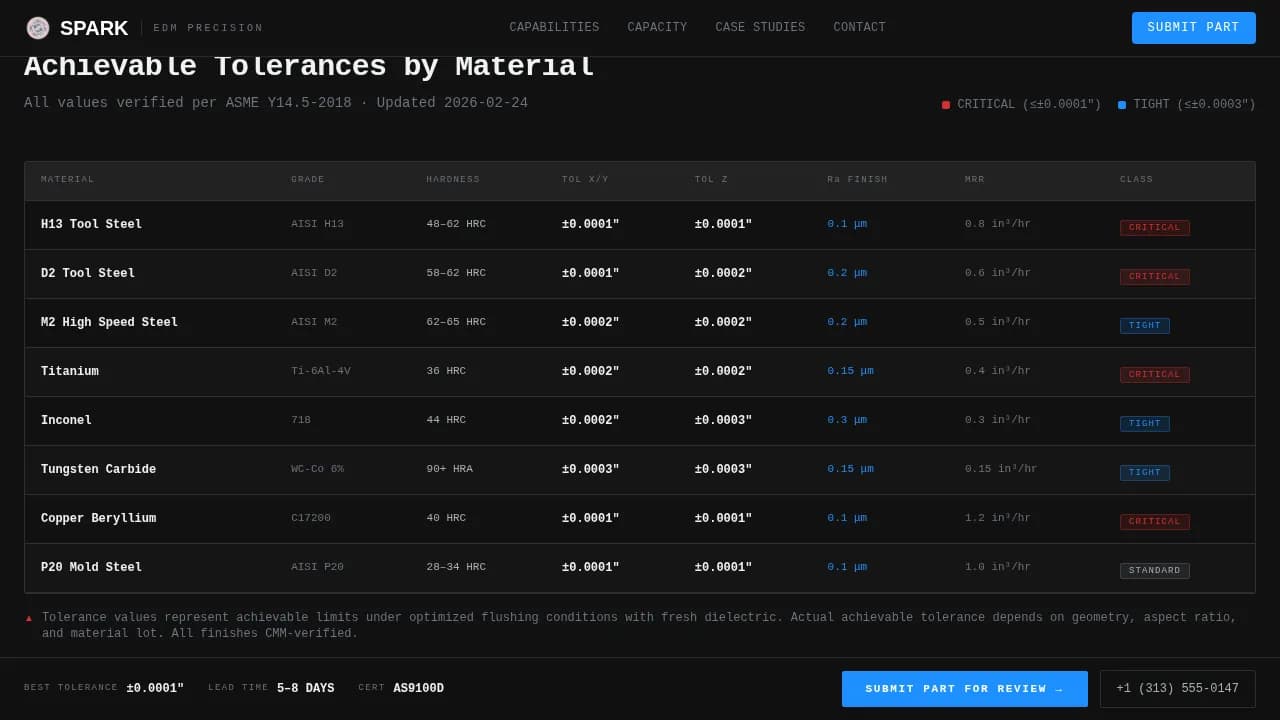Navigate to the Contact section
The width and height of the screenshot is (1280, 720).
(859, 28)
